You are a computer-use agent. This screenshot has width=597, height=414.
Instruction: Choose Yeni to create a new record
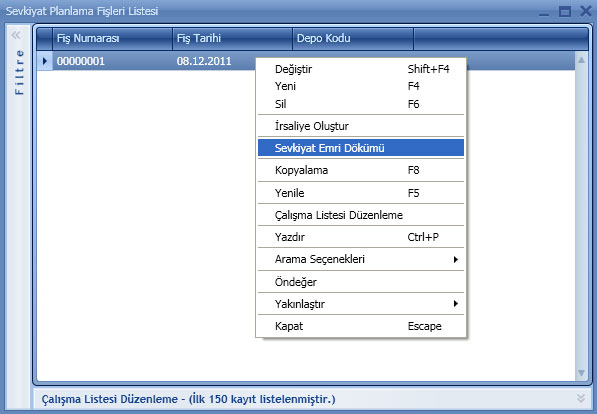(361, 86)
